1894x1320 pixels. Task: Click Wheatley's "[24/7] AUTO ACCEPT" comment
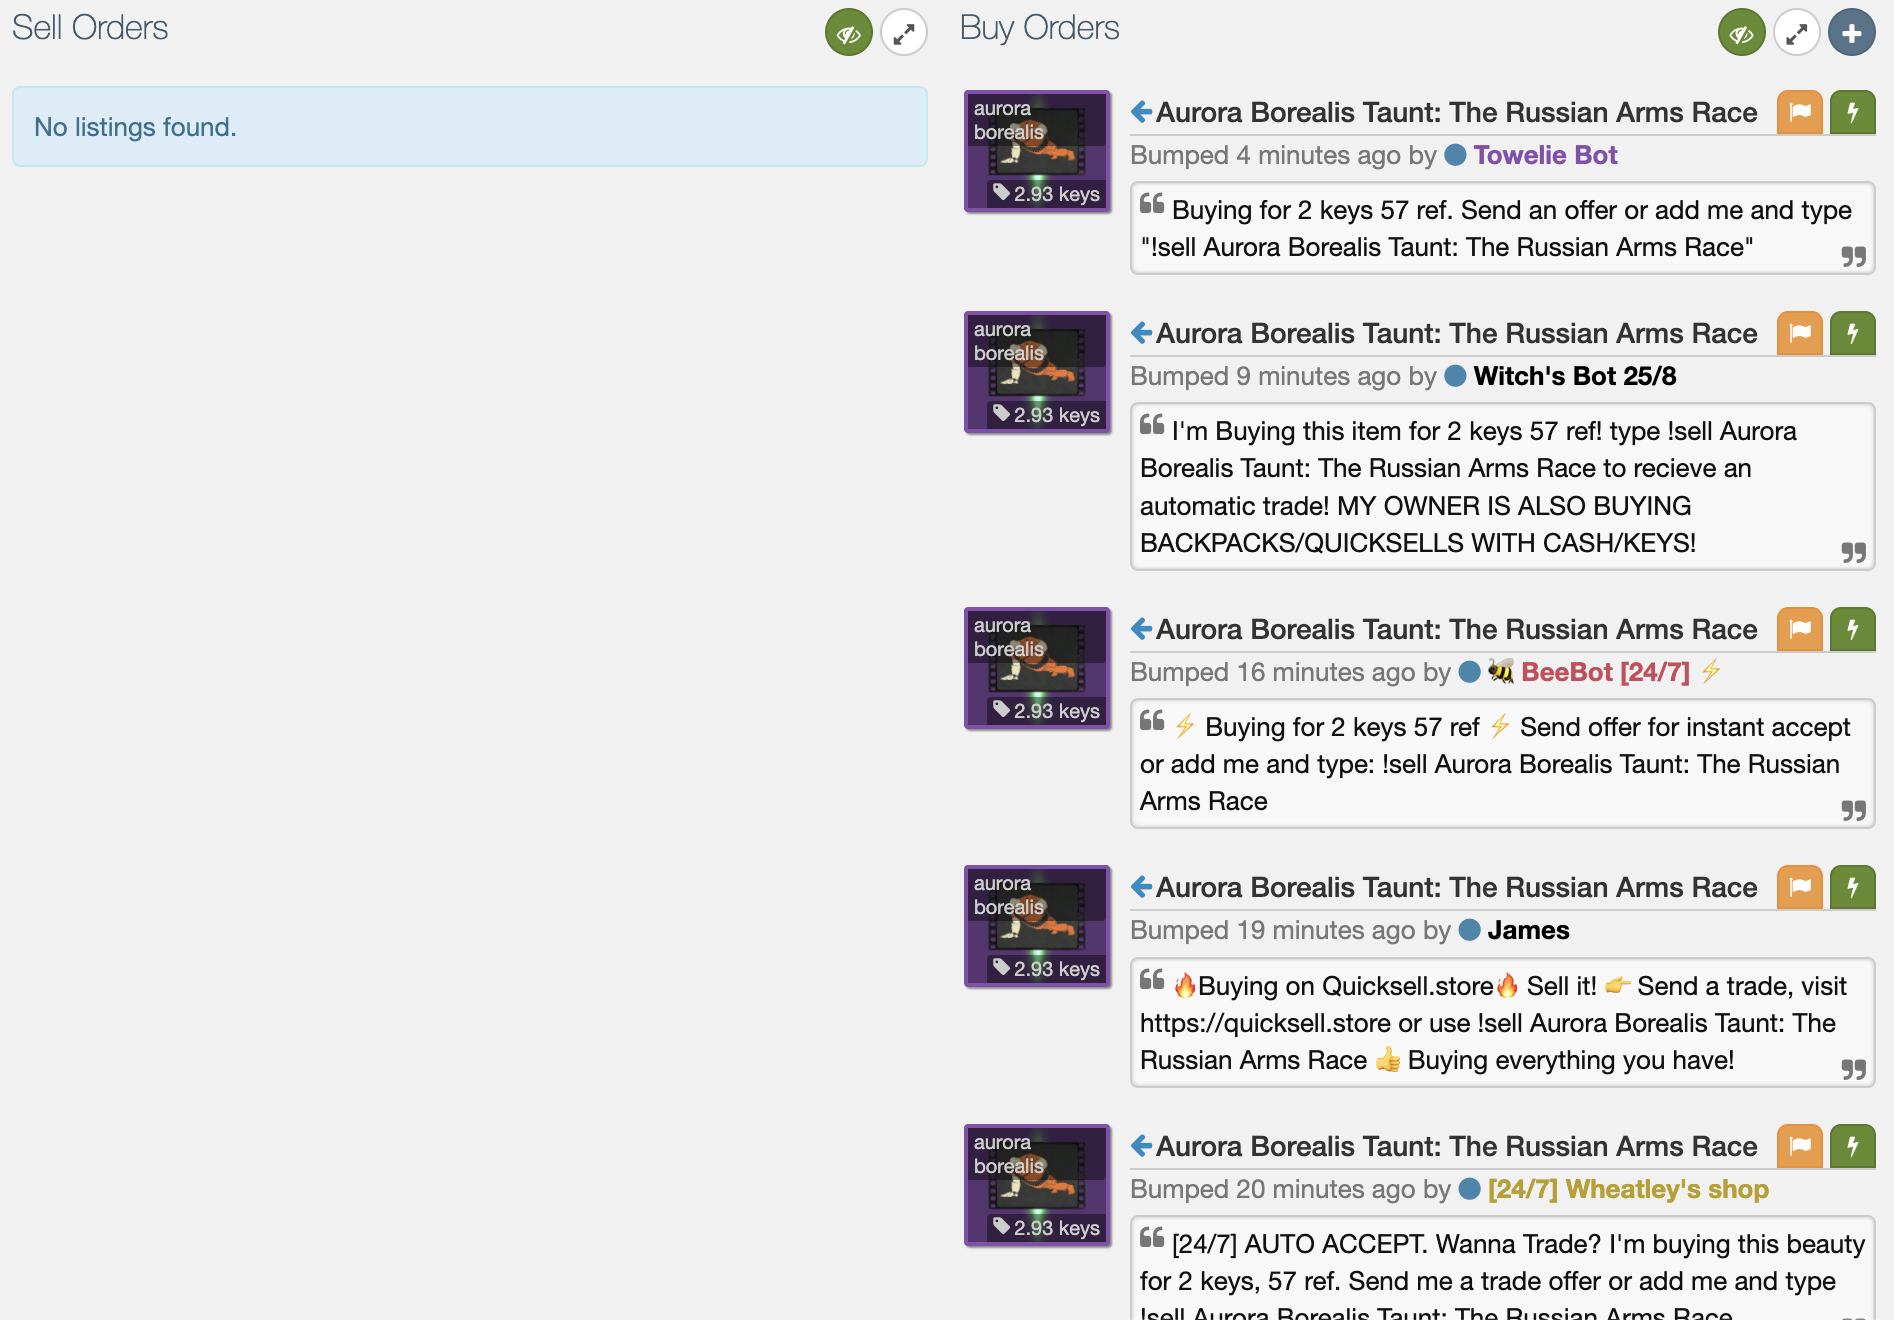pos(1502,1268)
